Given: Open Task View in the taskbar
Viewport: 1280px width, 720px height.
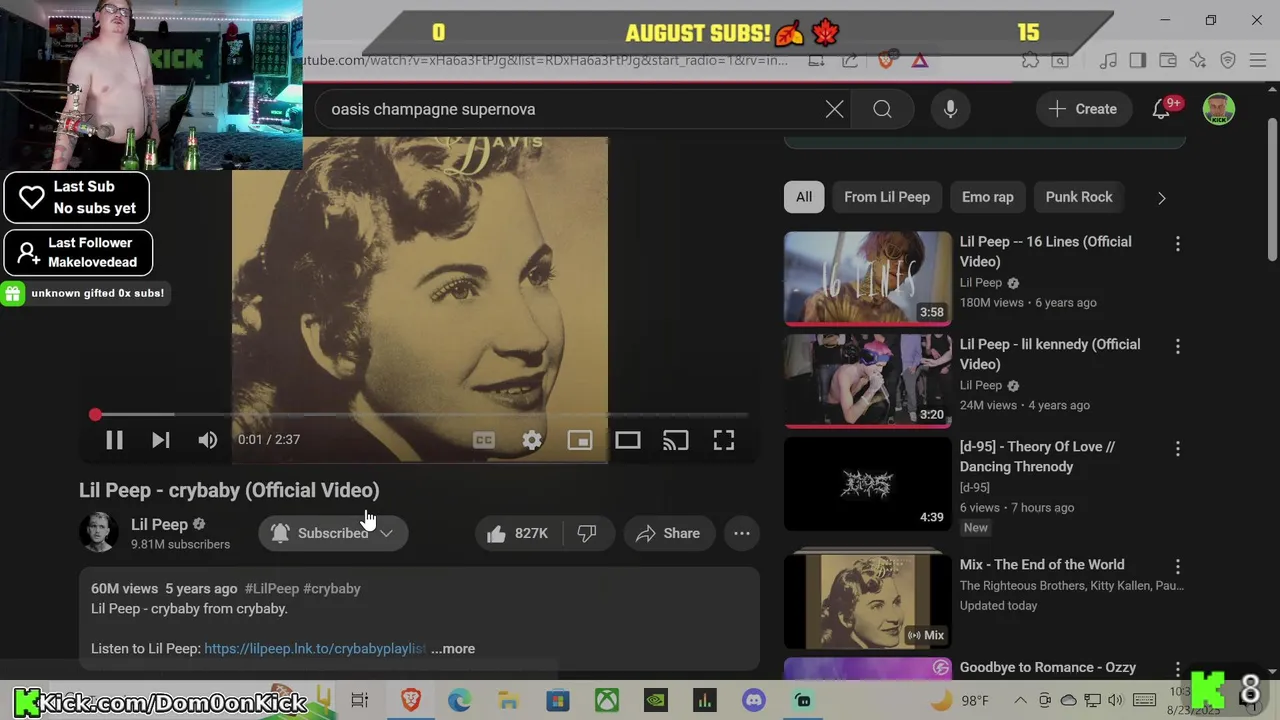Looking at the screenshot, I should coord(360,700).
